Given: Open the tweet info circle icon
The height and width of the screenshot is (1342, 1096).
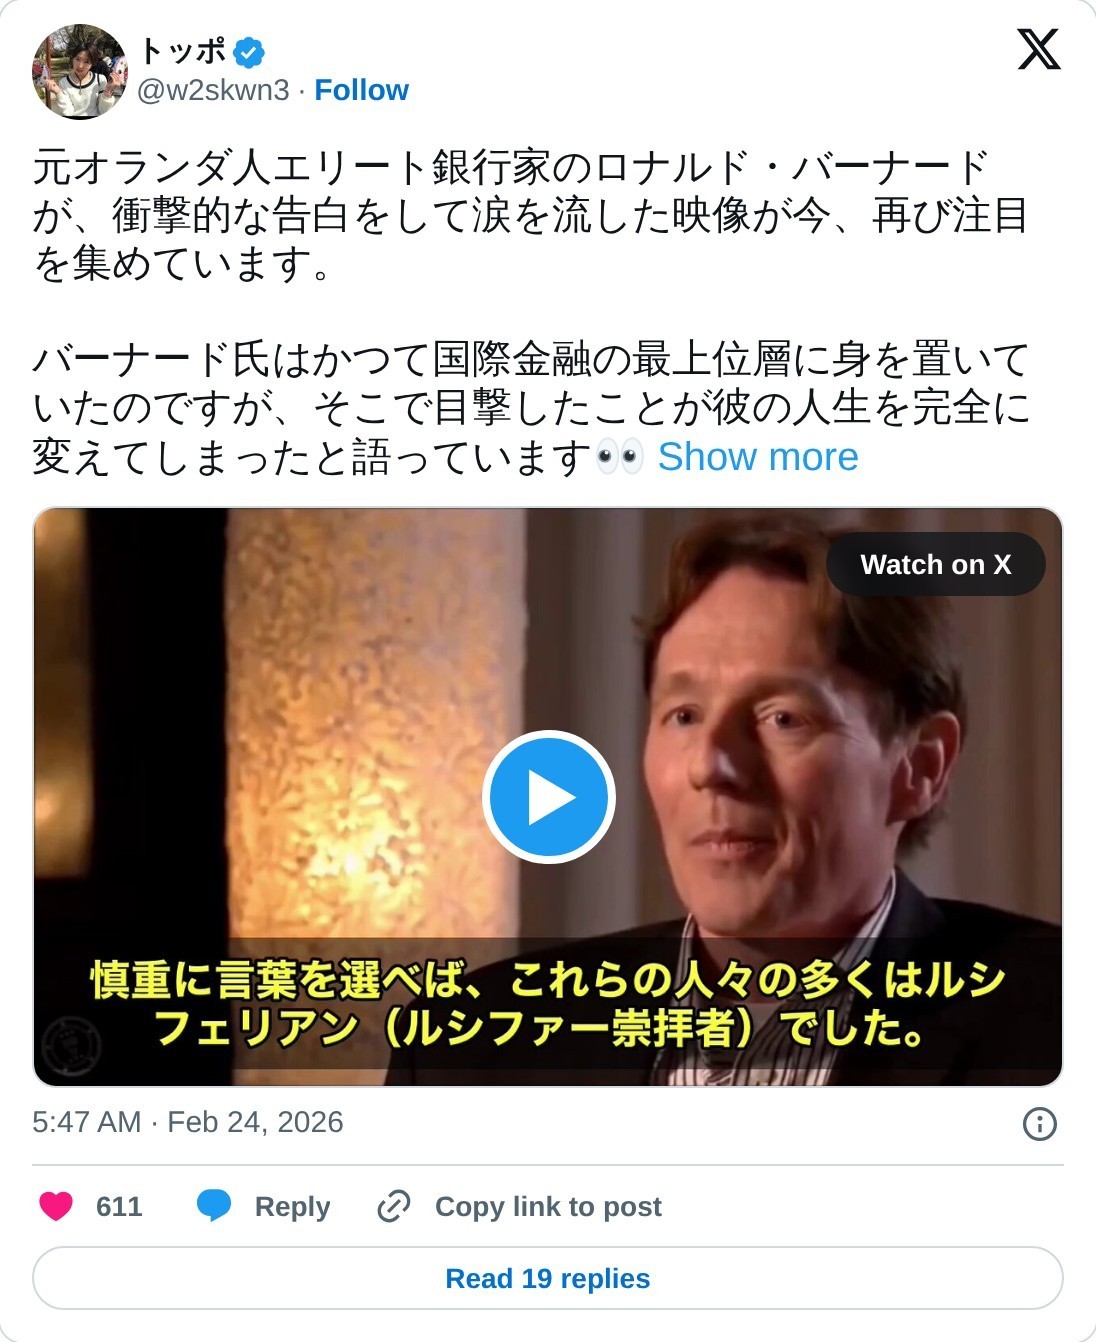Looking at the screenshot, I should tap(1040, 1123).
